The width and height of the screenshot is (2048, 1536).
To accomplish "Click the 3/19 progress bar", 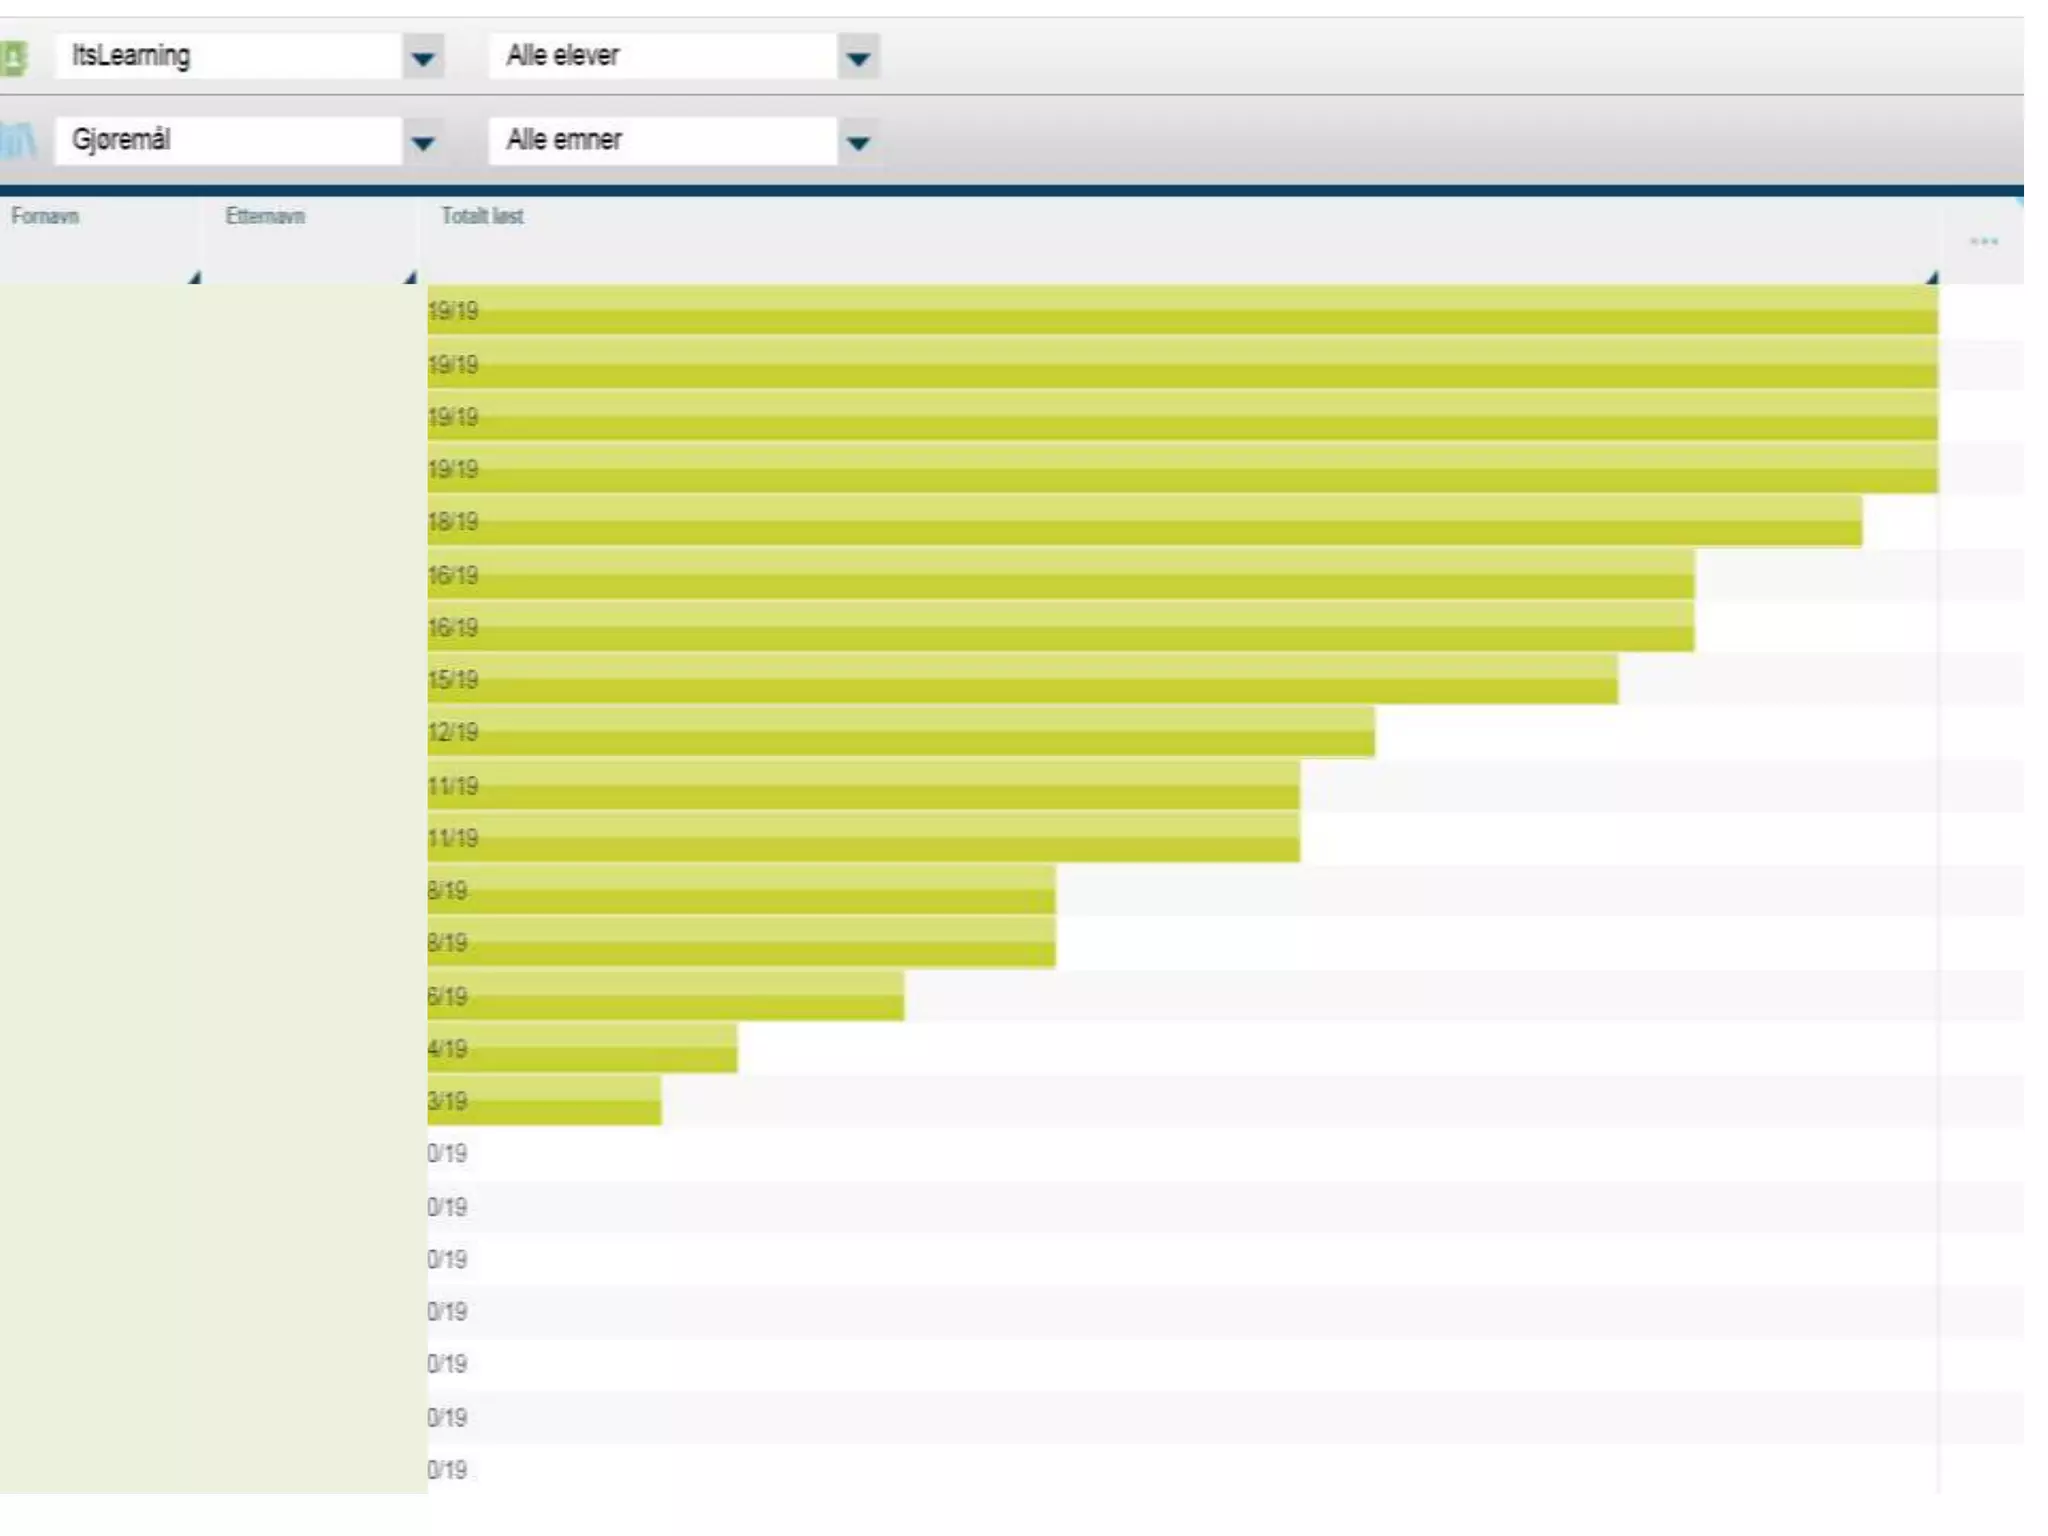I will [544, 1101].
